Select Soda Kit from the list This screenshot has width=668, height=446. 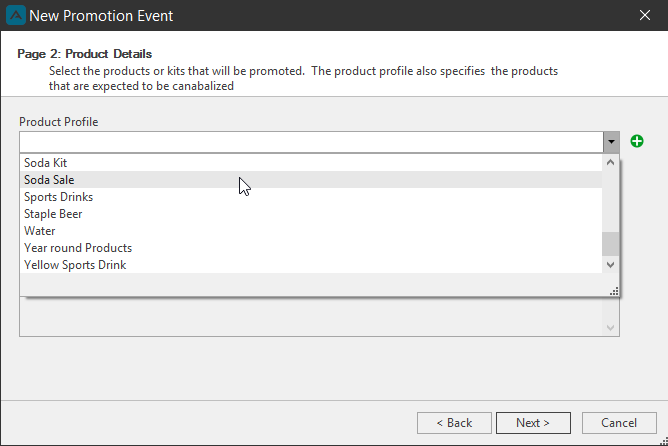[x=311, y=163]
